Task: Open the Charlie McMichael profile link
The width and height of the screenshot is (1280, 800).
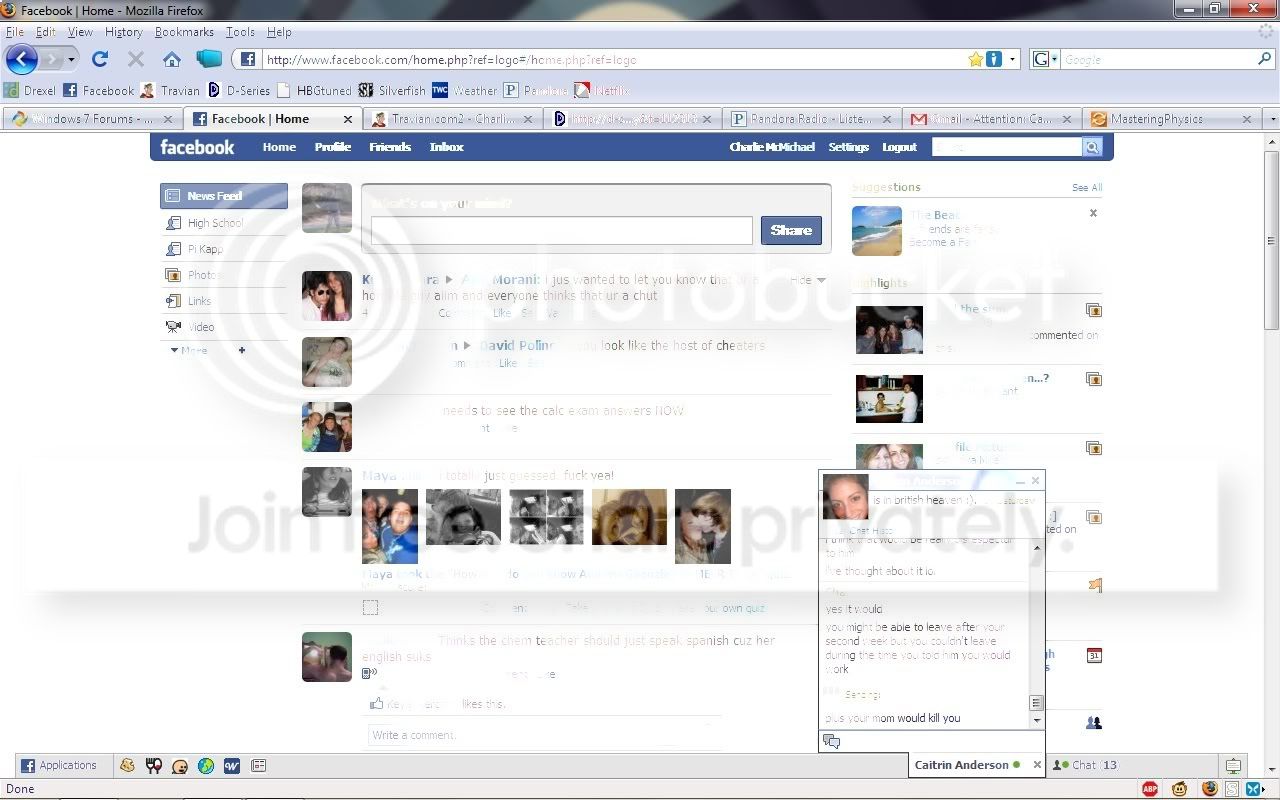Action: click(x=773, y=147)
